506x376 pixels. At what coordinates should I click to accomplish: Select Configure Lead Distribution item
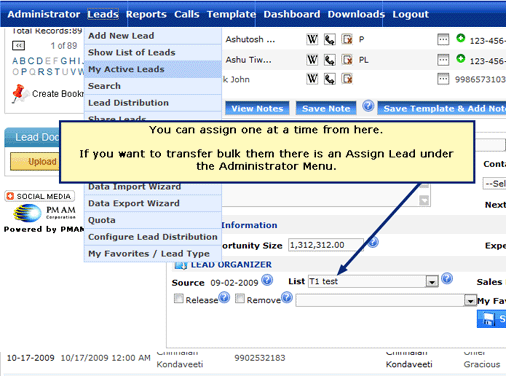[x=153, y=237]
